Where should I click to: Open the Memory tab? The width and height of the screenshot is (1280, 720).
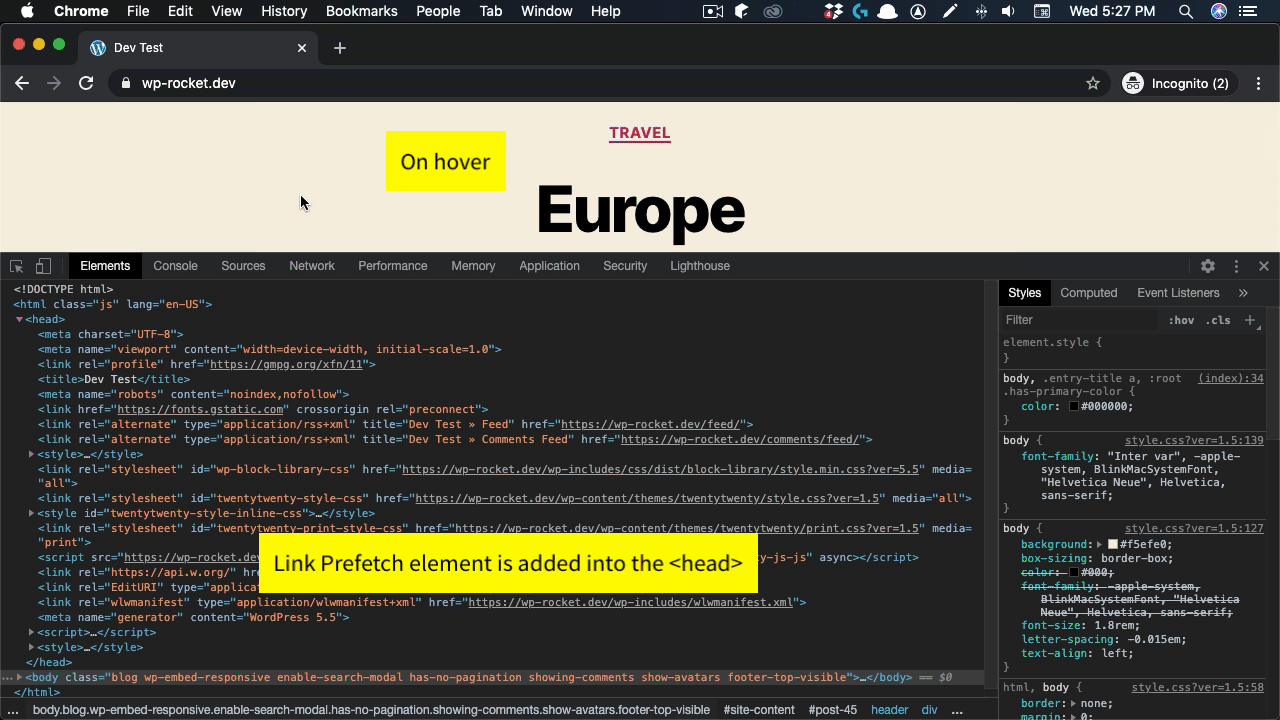[x=473, y=266]
